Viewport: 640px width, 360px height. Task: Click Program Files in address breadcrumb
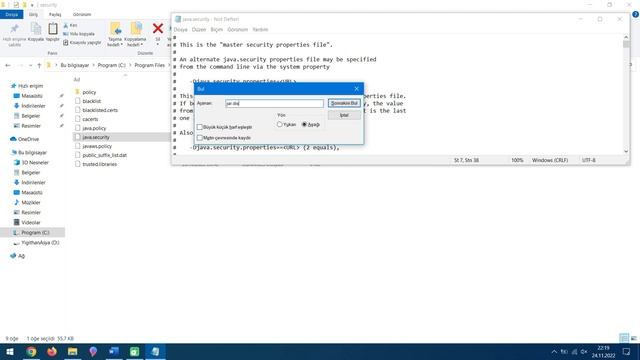[149, 65]
